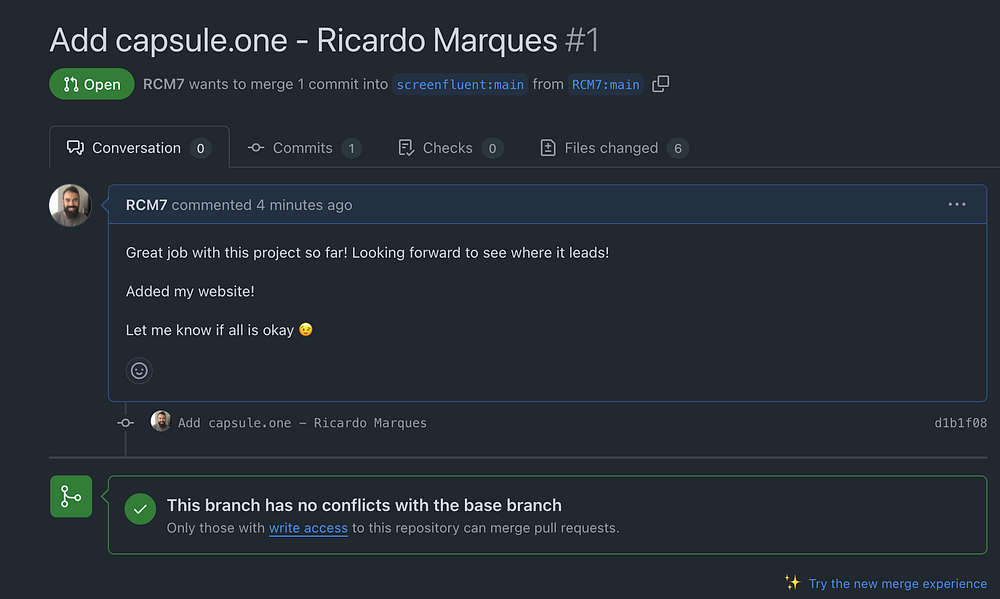Switch to the Conversation tab
The width and height of the screenshot is (1000, 599).
tap(138, 148)
